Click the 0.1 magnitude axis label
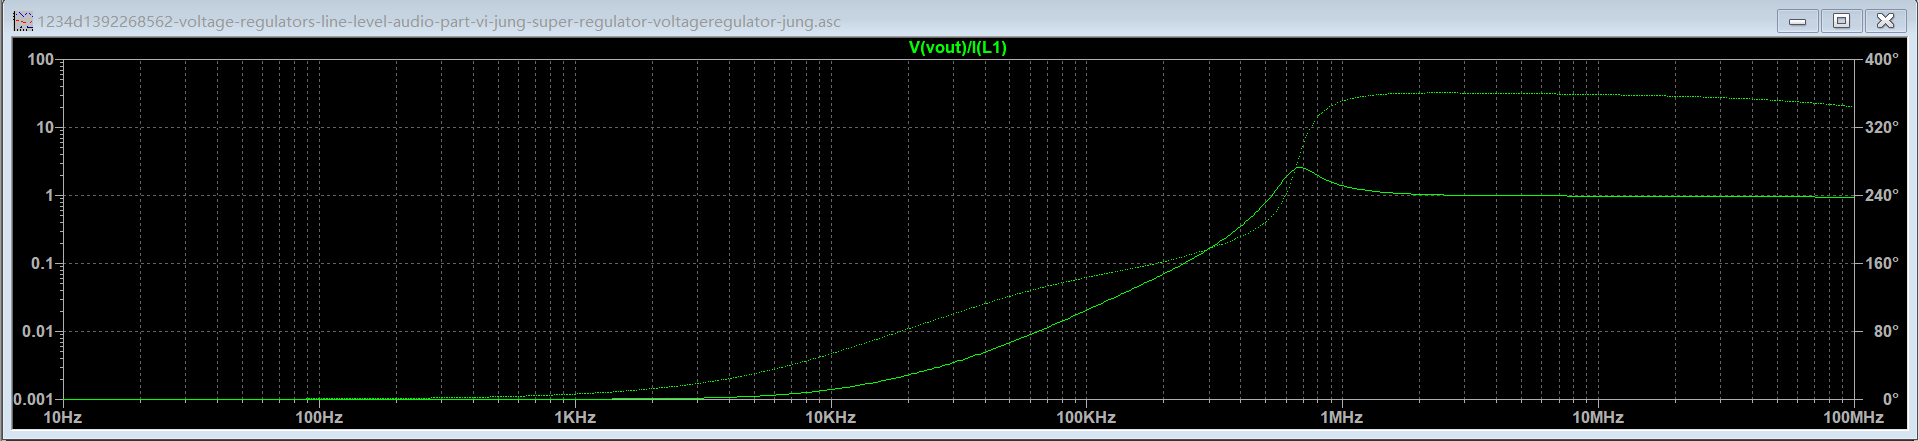This screenshot has height=441, width=1919. click(x=43, y=263)
